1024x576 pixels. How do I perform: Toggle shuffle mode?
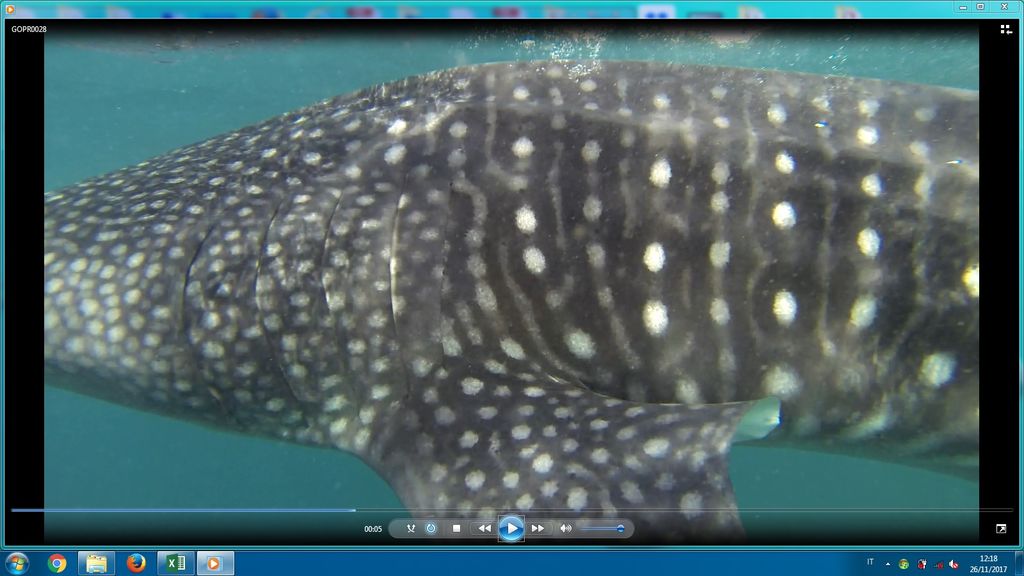pos(411,528)
